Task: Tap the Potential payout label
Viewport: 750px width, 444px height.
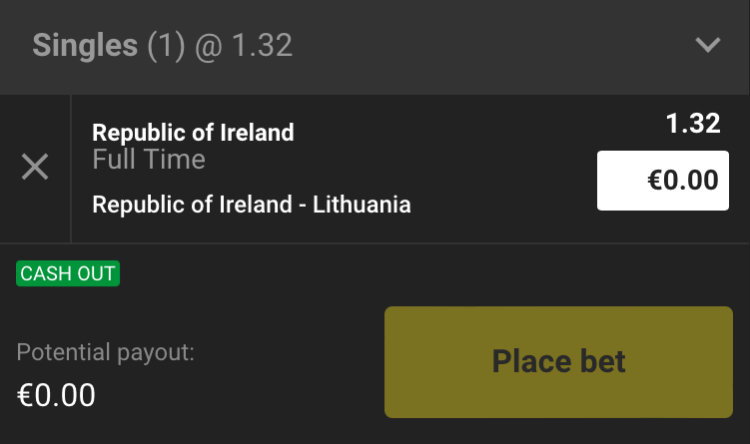Action: [x=106, y=353]
